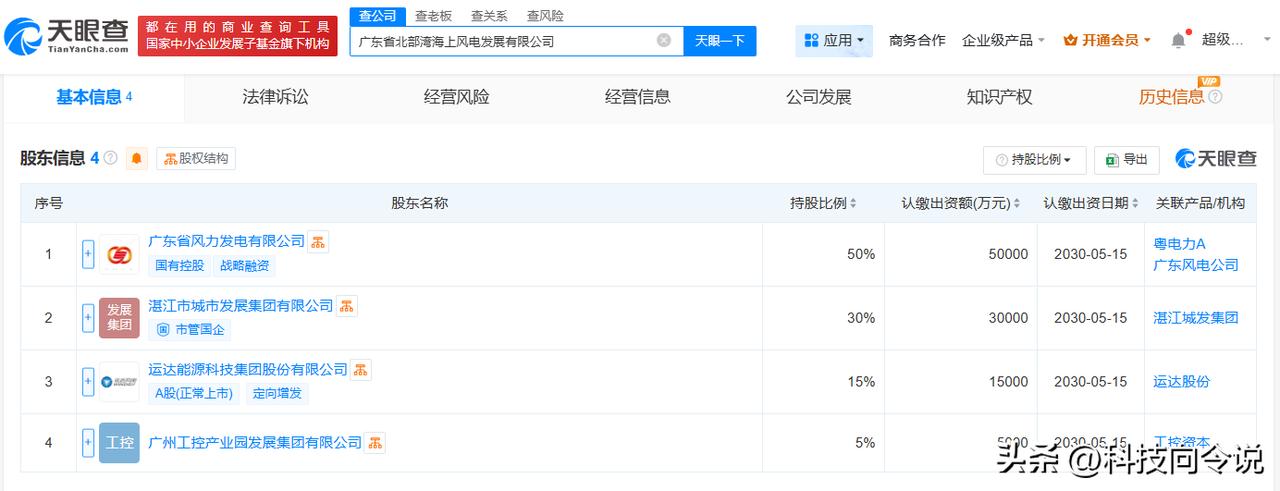
Task: Click the TianYanCha logo at top left
Action: point(66,36)
